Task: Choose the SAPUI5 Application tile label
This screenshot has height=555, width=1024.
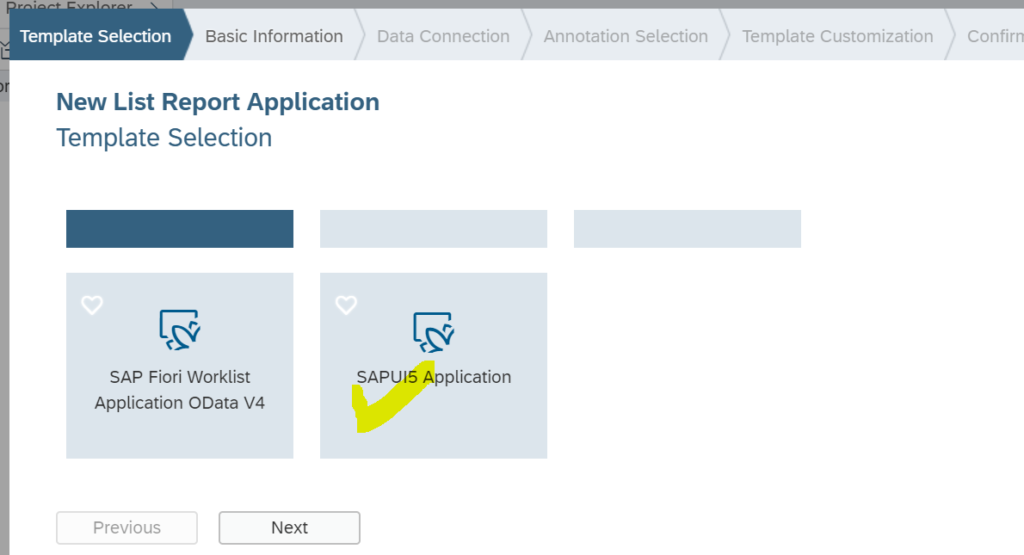Action: tap(434, 377)
